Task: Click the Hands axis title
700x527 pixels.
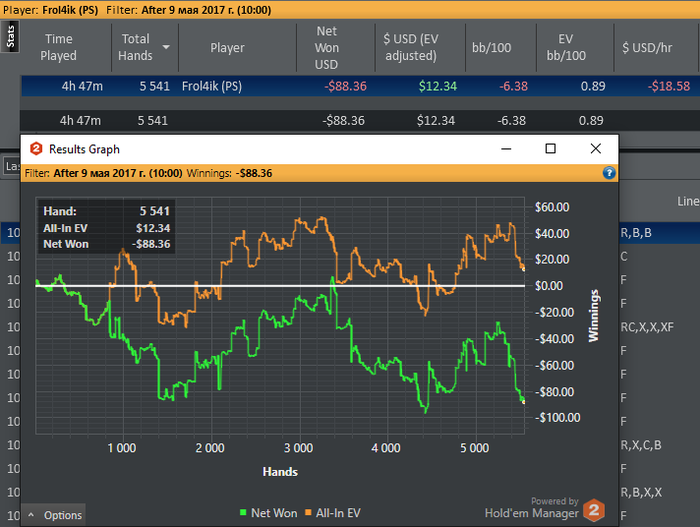Action: tap(280, 472)
